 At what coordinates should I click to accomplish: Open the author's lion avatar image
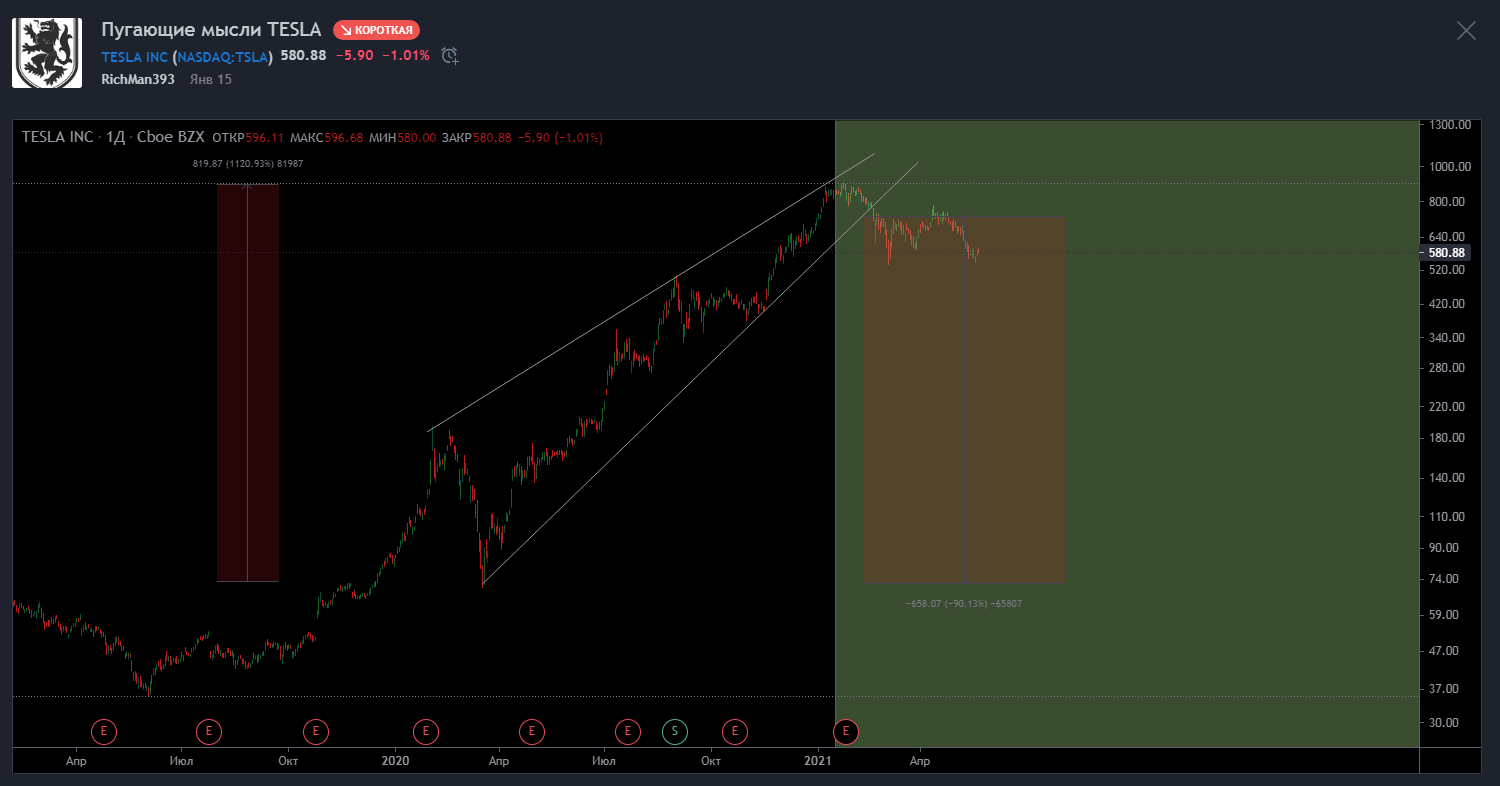pyautogui.click(x=47, y=53)
